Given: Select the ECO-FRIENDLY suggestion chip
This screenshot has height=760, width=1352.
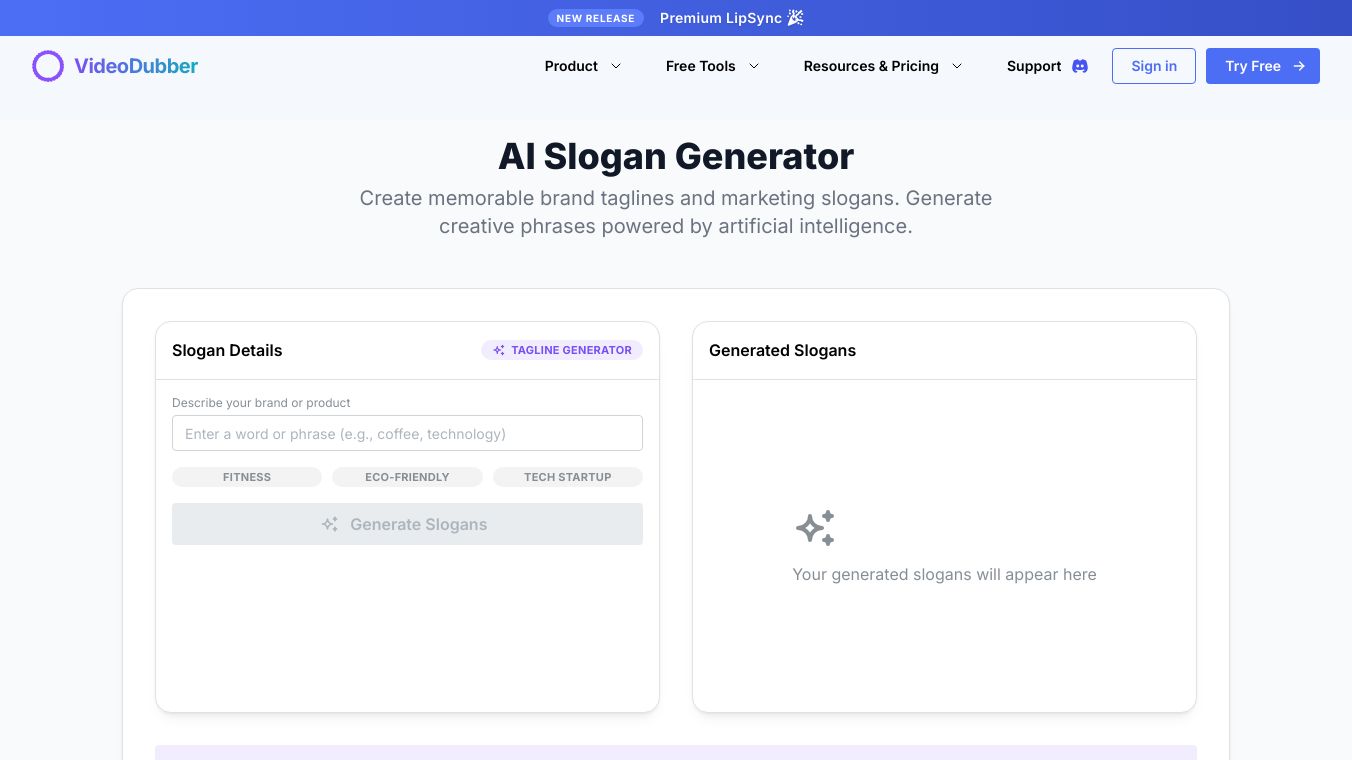Looking at the screenshot, I should [407, 477].
